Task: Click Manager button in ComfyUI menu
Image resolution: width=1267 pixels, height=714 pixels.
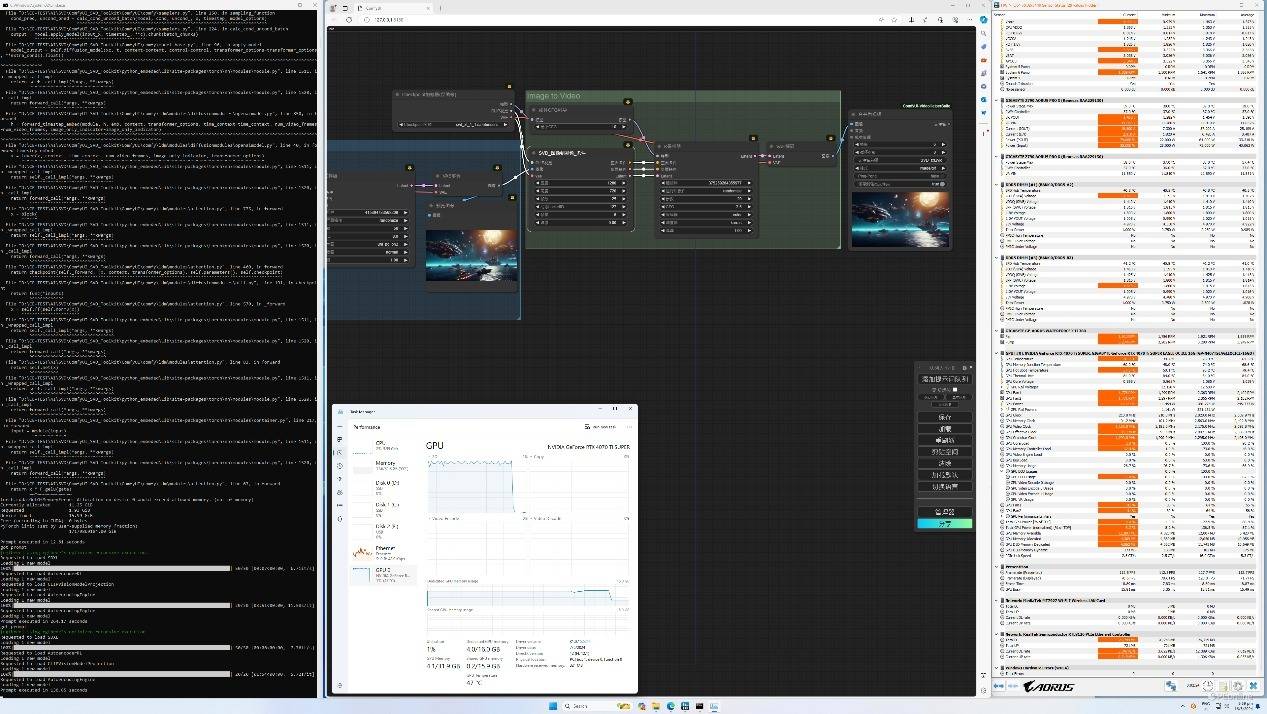Action: (x=945, y=511)
